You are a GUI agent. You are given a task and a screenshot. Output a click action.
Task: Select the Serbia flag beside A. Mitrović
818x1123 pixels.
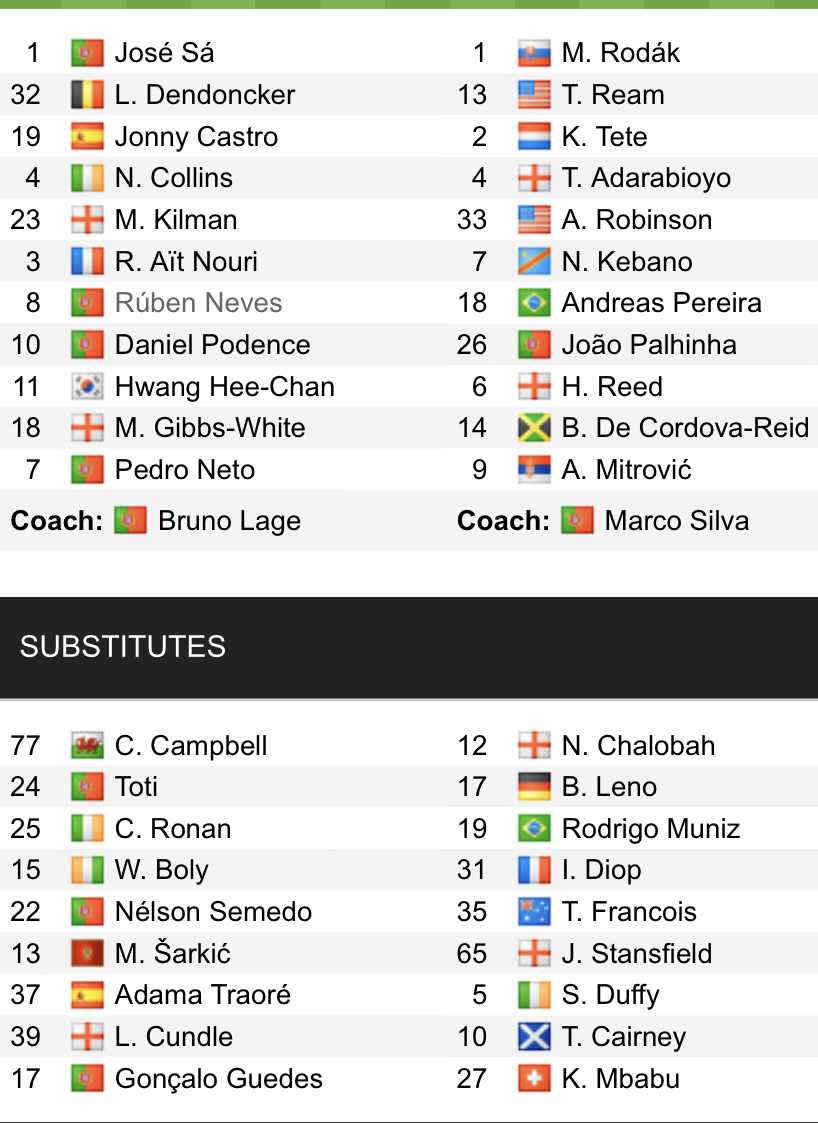click(534, 470)
